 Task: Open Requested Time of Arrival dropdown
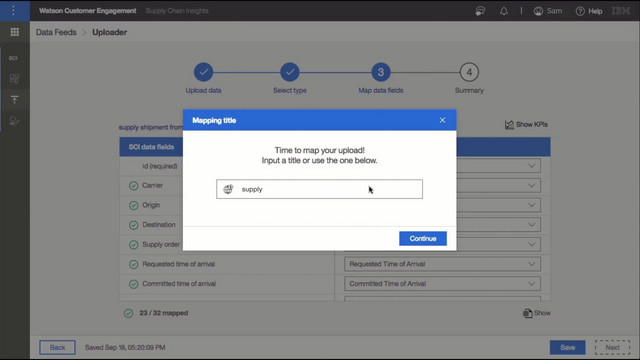[x=442, y=264]
